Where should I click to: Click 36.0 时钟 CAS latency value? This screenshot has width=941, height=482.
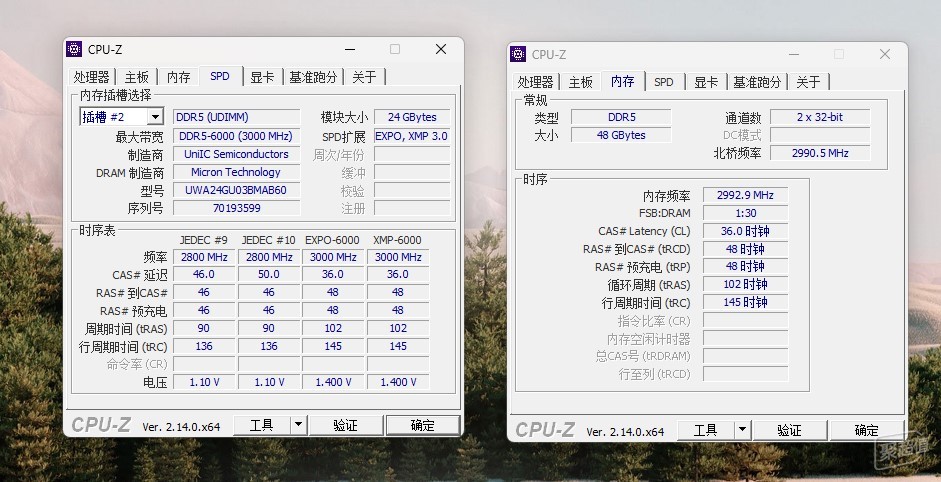pyautogui.click(x=745, y=231)
